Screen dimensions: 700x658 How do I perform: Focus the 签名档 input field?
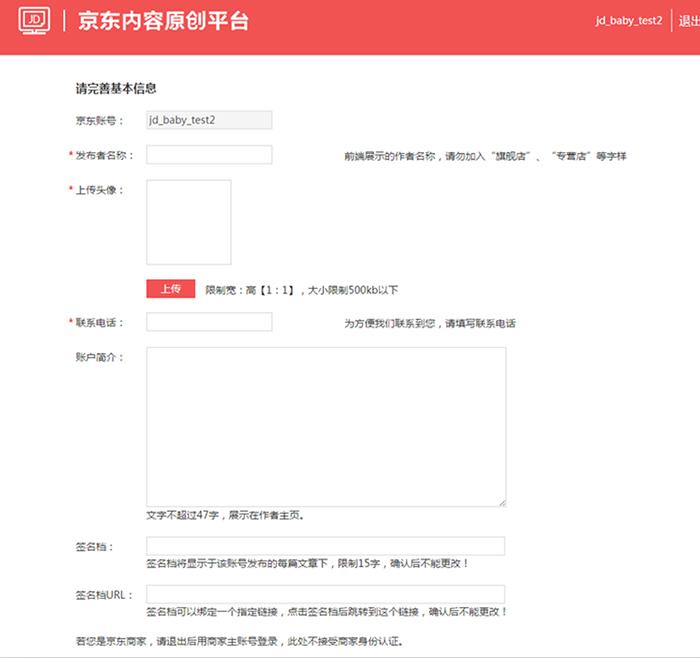point(326,546)
